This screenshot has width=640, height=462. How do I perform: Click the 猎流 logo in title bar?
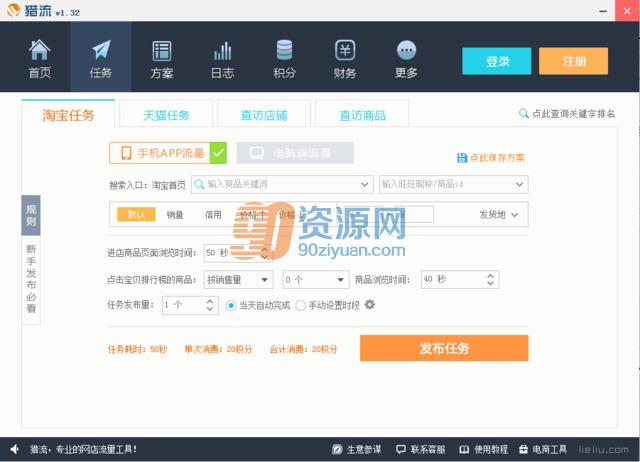coord(13,10)
